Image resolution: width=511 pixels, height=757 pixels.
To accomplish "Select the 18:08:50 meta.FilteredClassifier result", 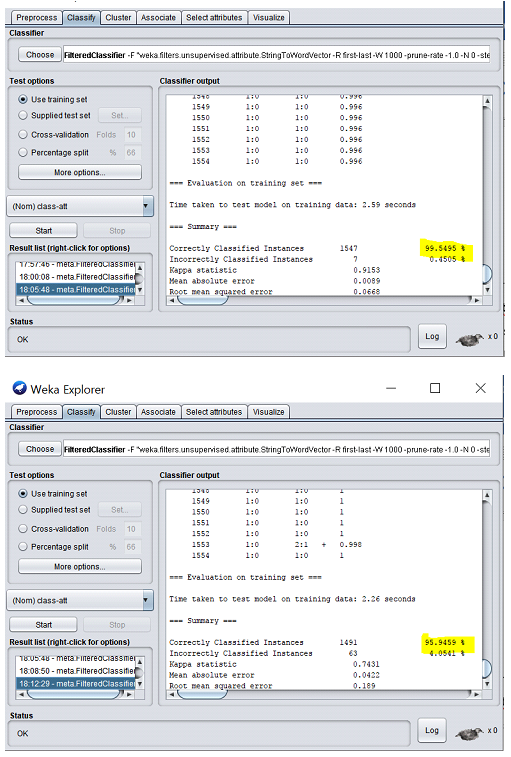I will 77,671.
